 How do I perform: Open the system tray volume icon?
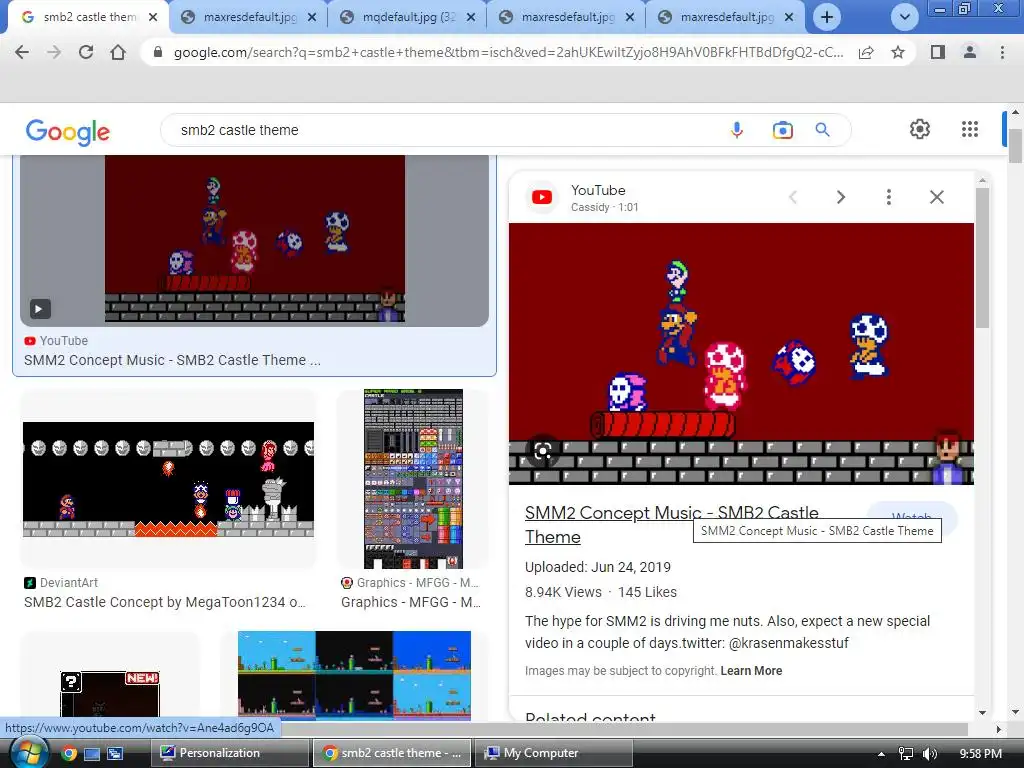click(x=930, y=754)
